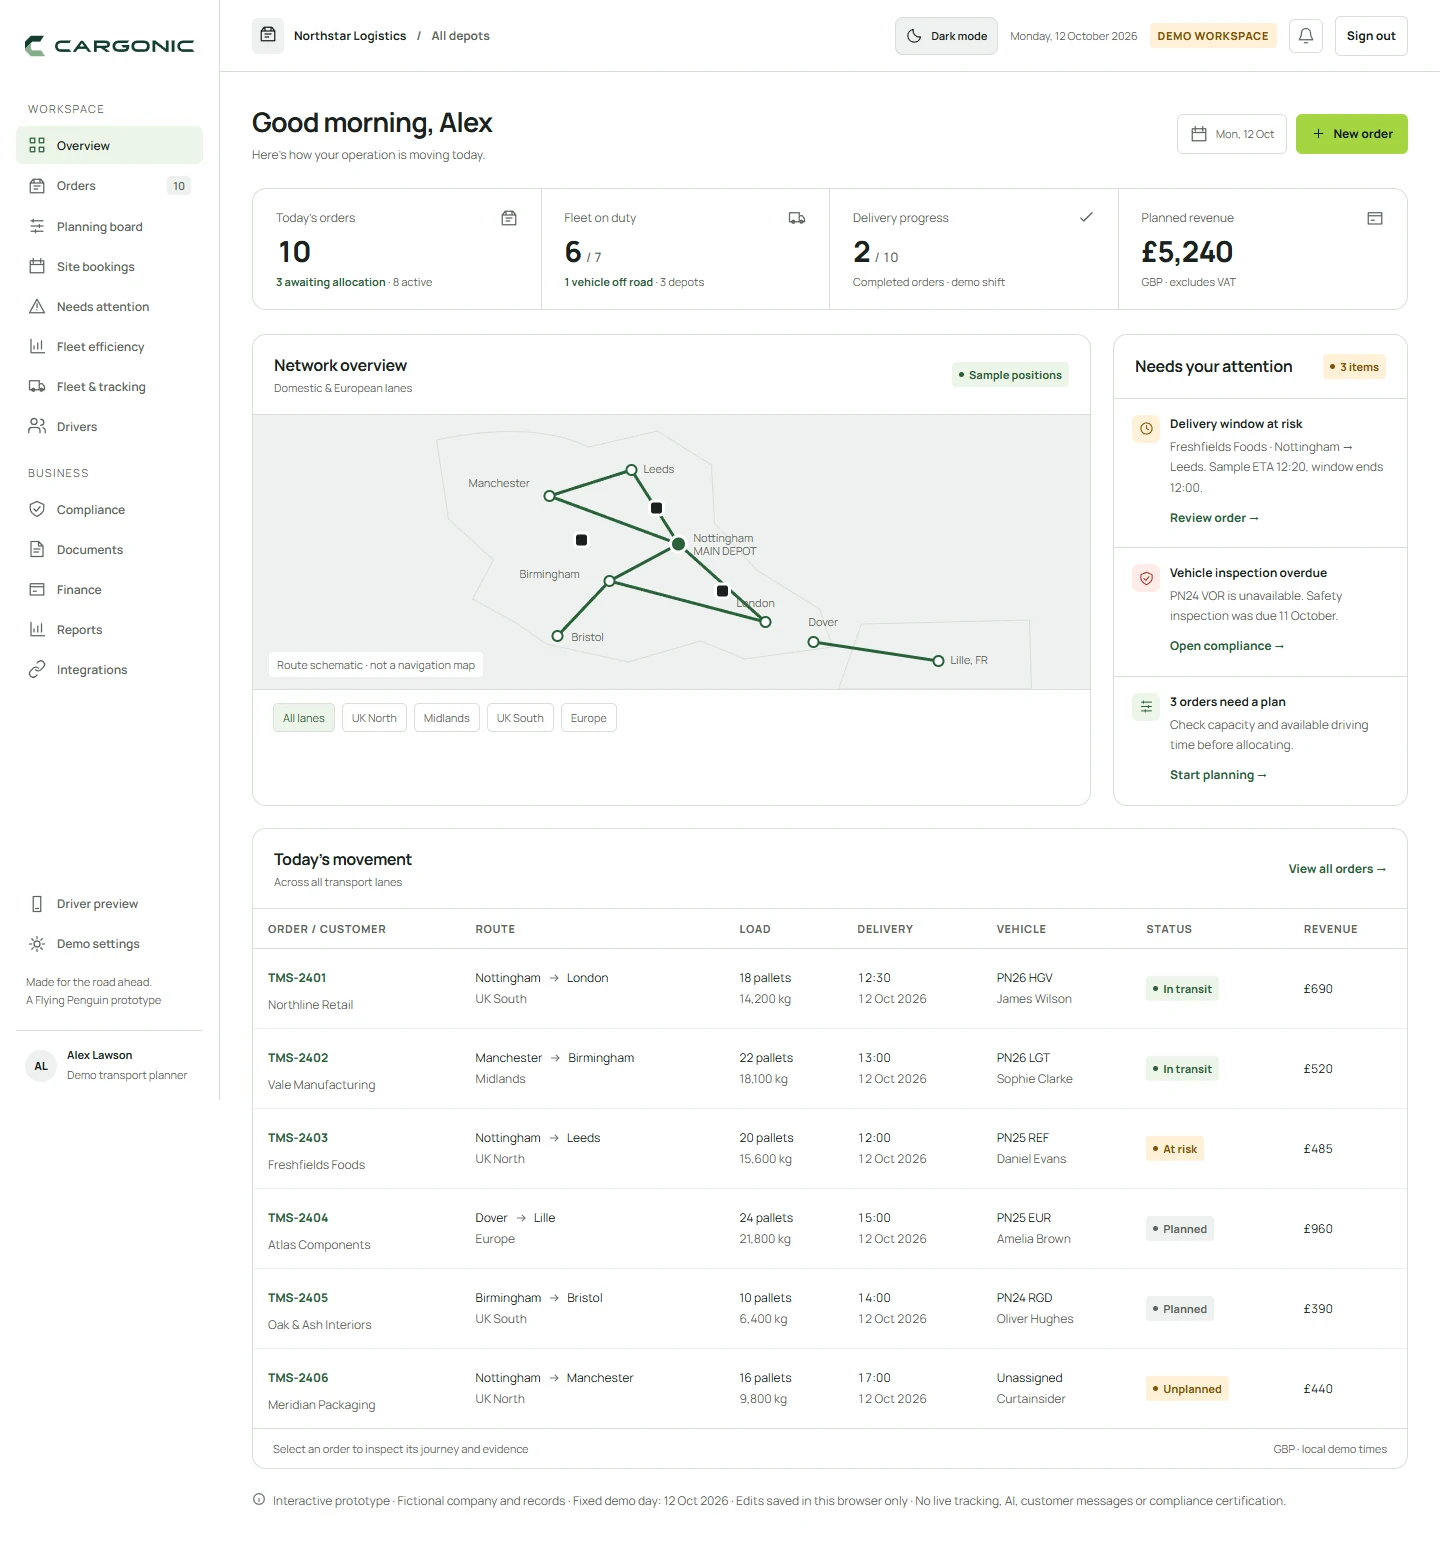
Task: Click the Cargonic logo
Action: pyautogui.click(x=110, y=46)
